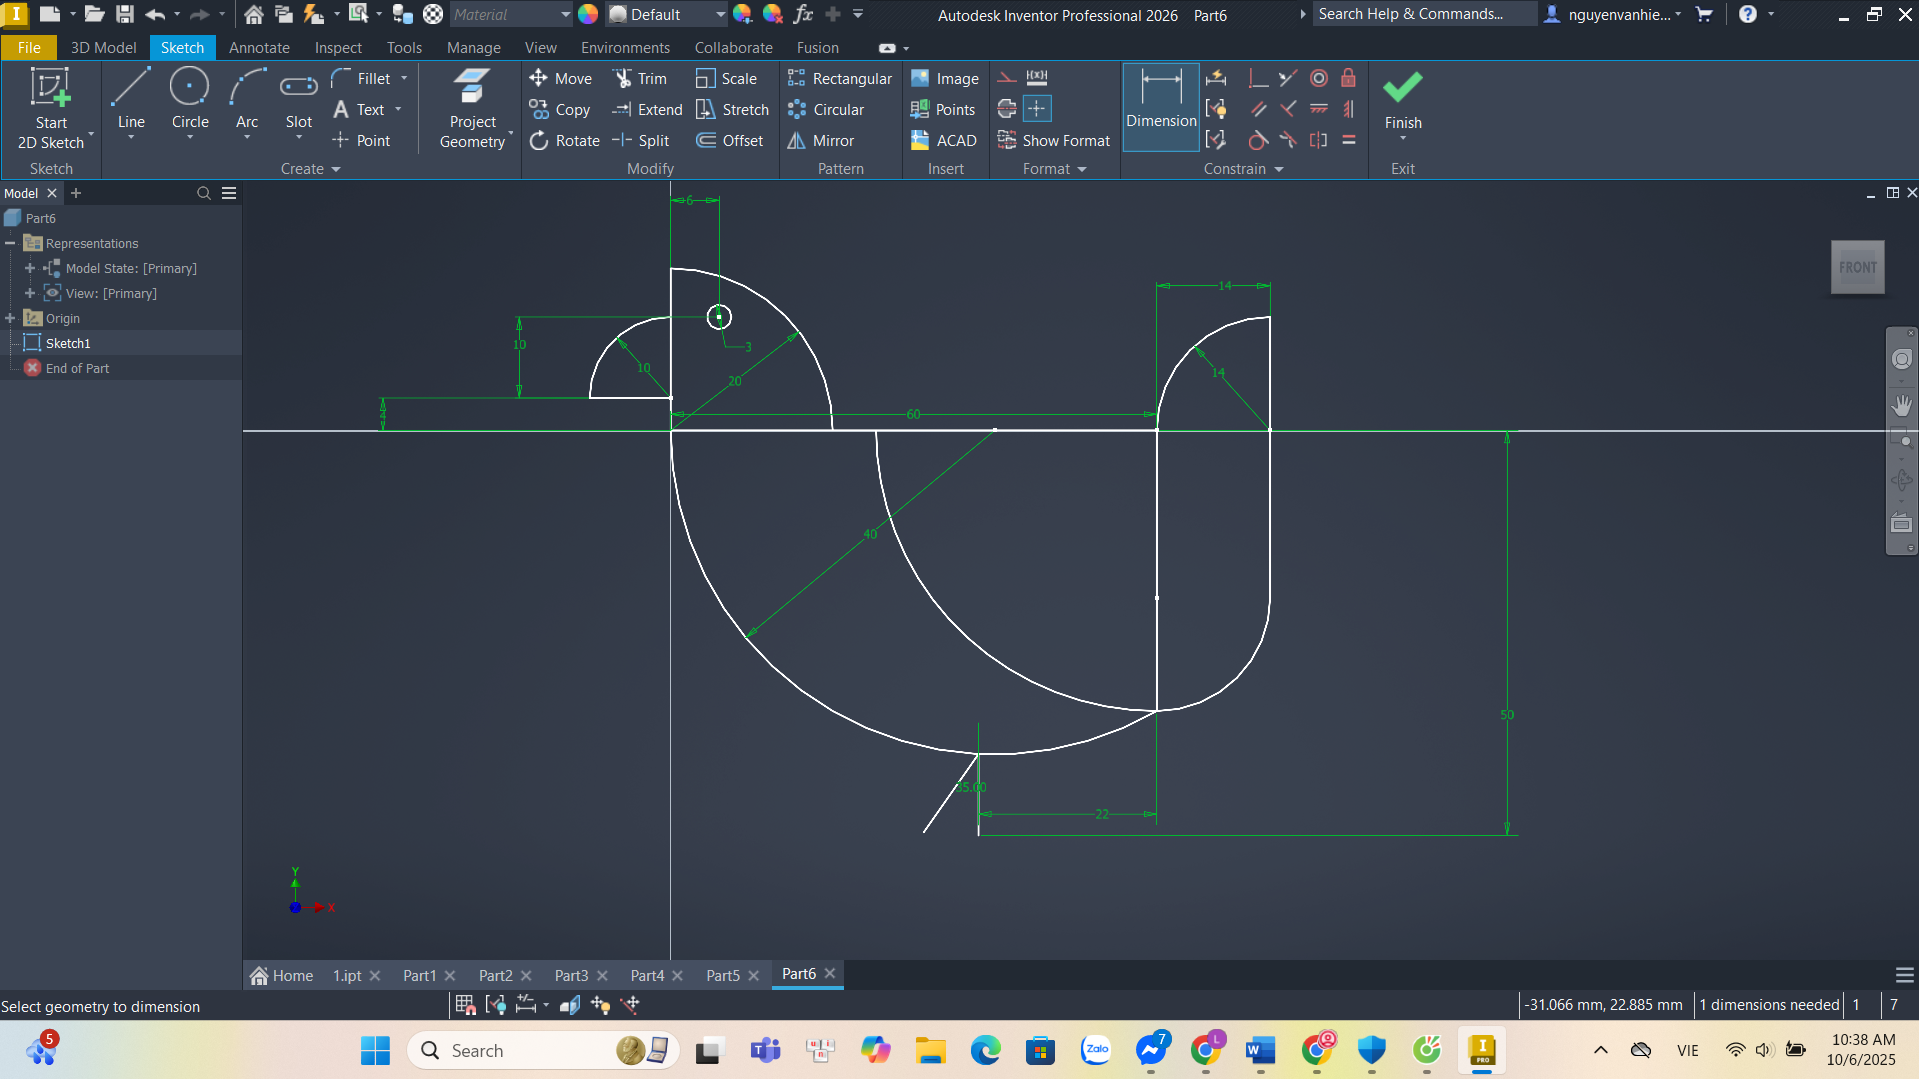This screenshot has width=1919, height=1079.
Task: Click the Automatic Dimensions icon
Action: (1216, 79)
